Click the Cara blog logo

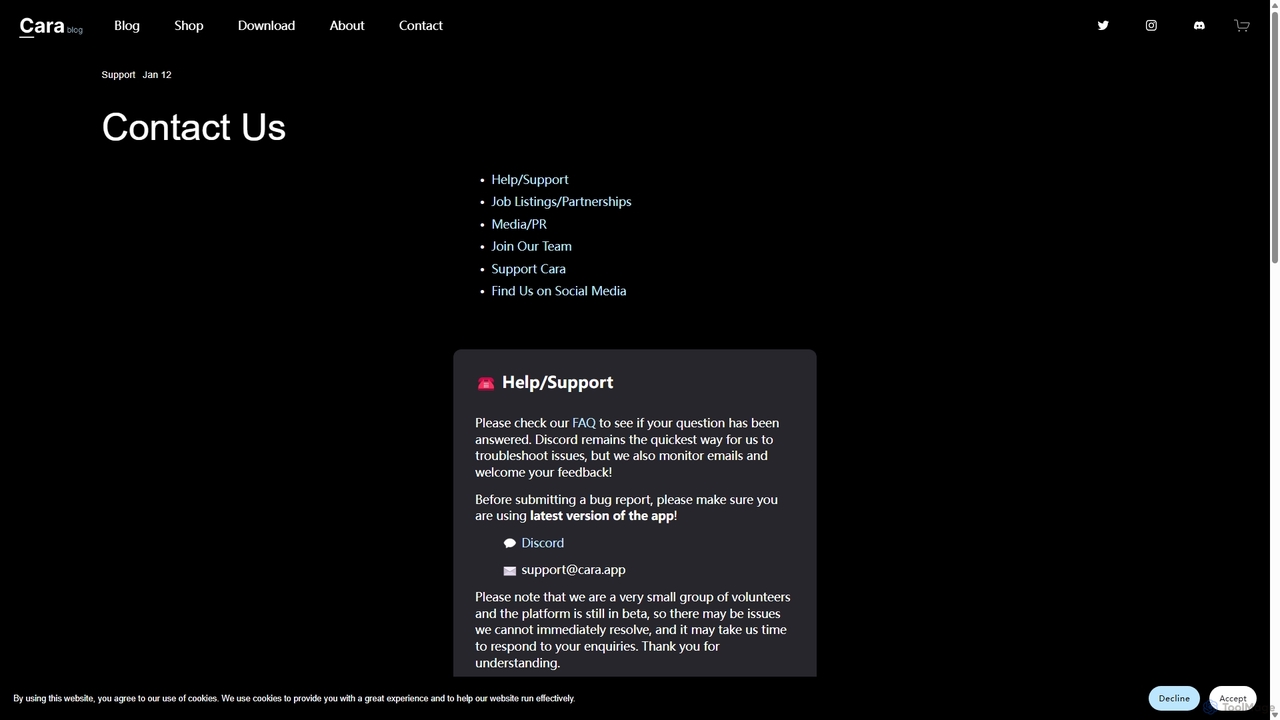pyautogui.click(x=51, y=27)
